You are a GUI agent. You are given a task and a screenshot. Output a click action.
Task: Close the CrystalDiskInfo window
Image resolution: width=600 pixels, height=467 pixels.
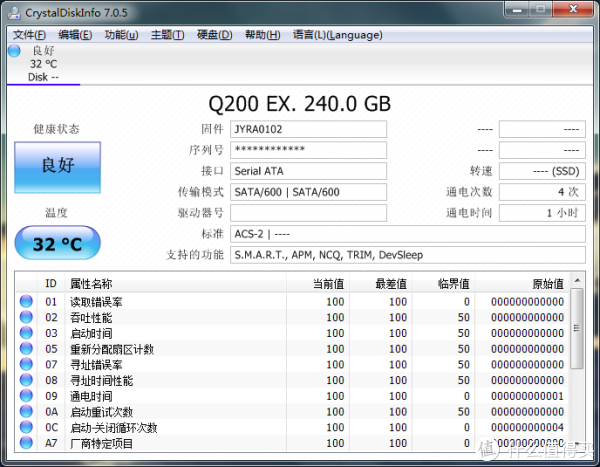(x=573, y=9)
